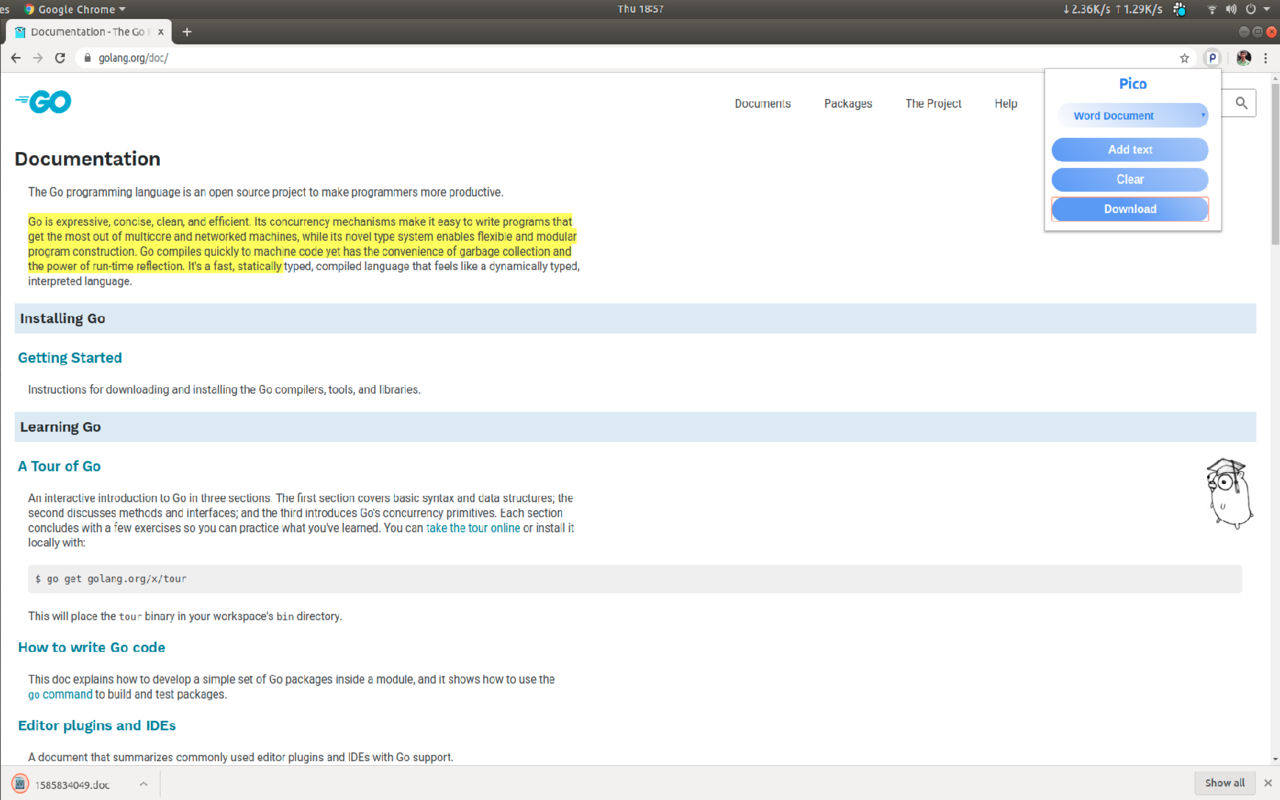
Task: Click the Download button in Pico
Action: (1130, 209)
